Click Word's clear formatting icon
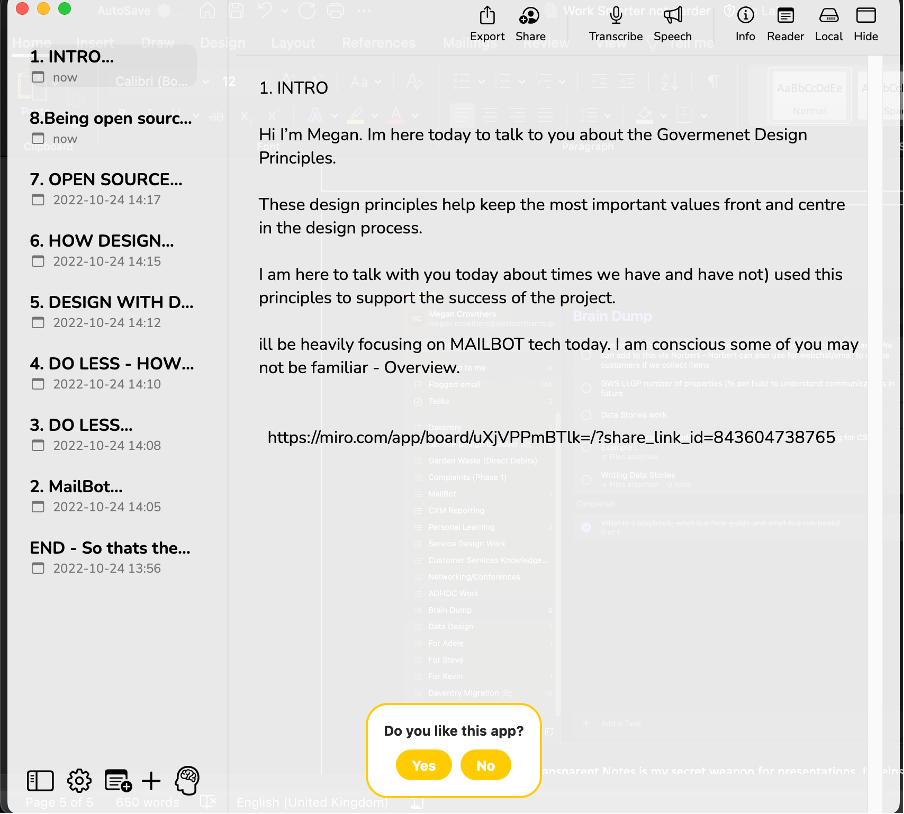This screenshot has height=814, width=904. (414, 81)
